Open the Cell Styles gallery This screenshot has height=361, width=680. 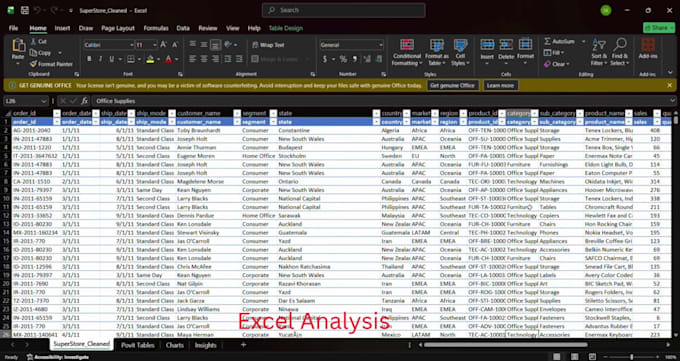tap(460, 53)
